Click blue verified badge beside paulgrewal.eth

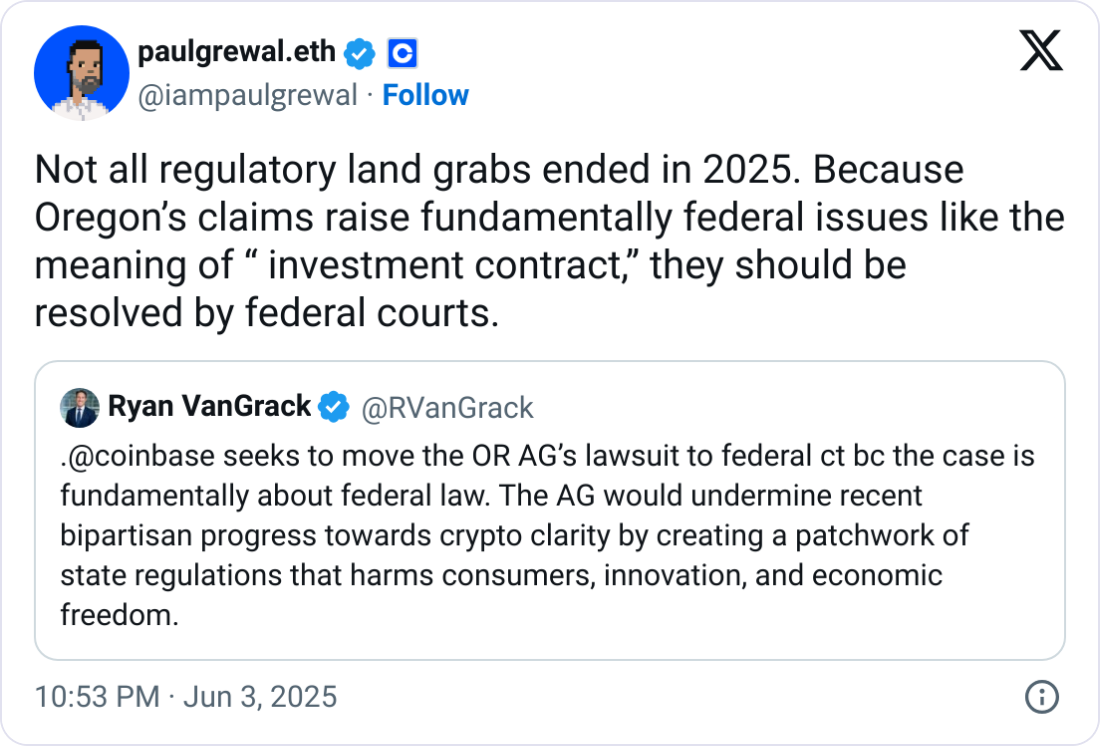[360, 54]
